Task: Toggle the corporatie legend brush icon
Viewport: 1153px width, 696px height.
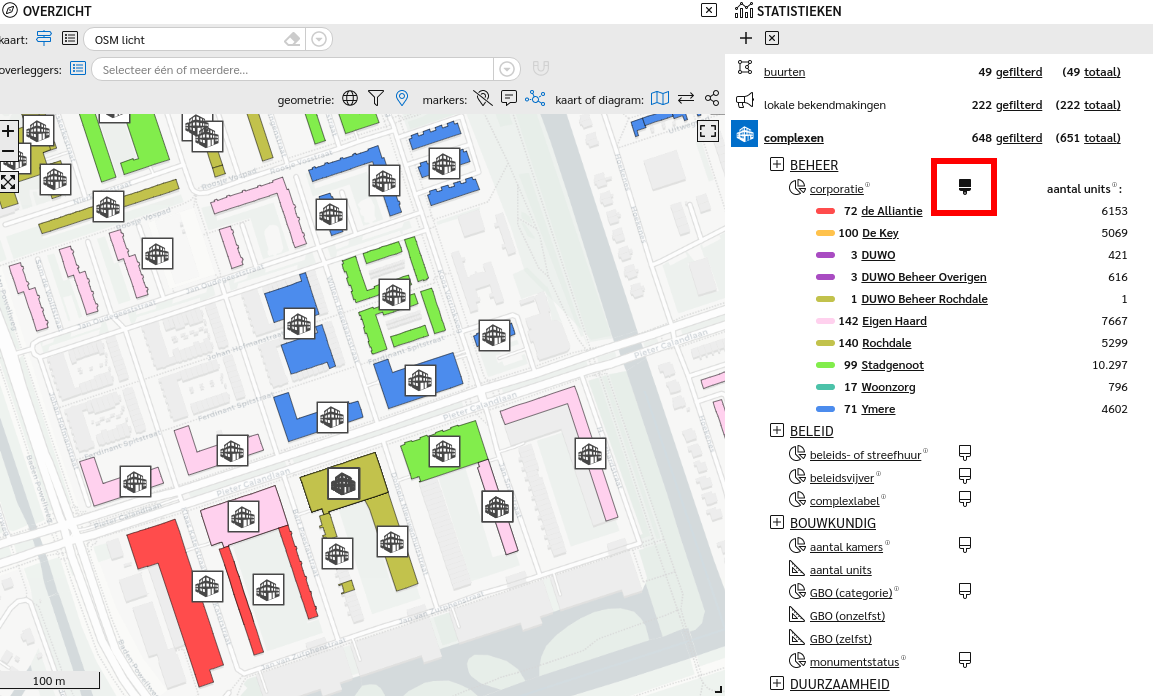Action: click(965, 187)
